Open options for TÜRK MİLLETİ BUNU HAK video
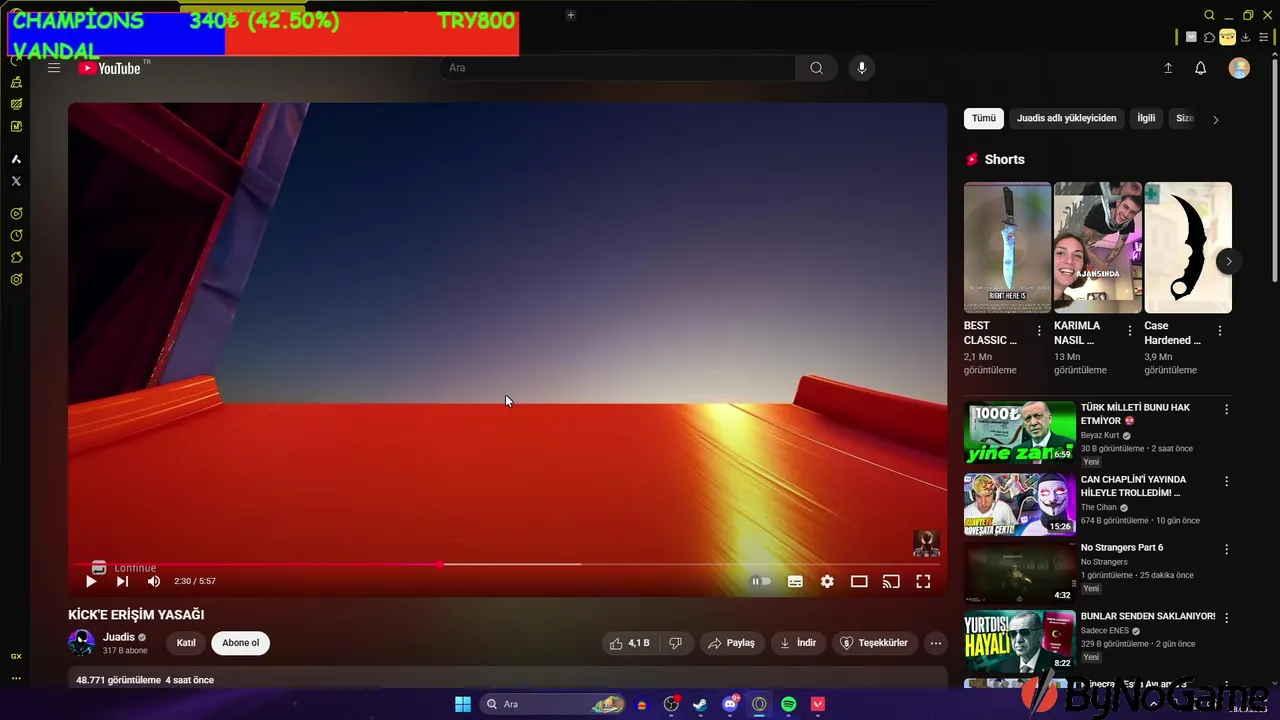The width and height of the screenshot is (1280, 720). [1226, 409]
